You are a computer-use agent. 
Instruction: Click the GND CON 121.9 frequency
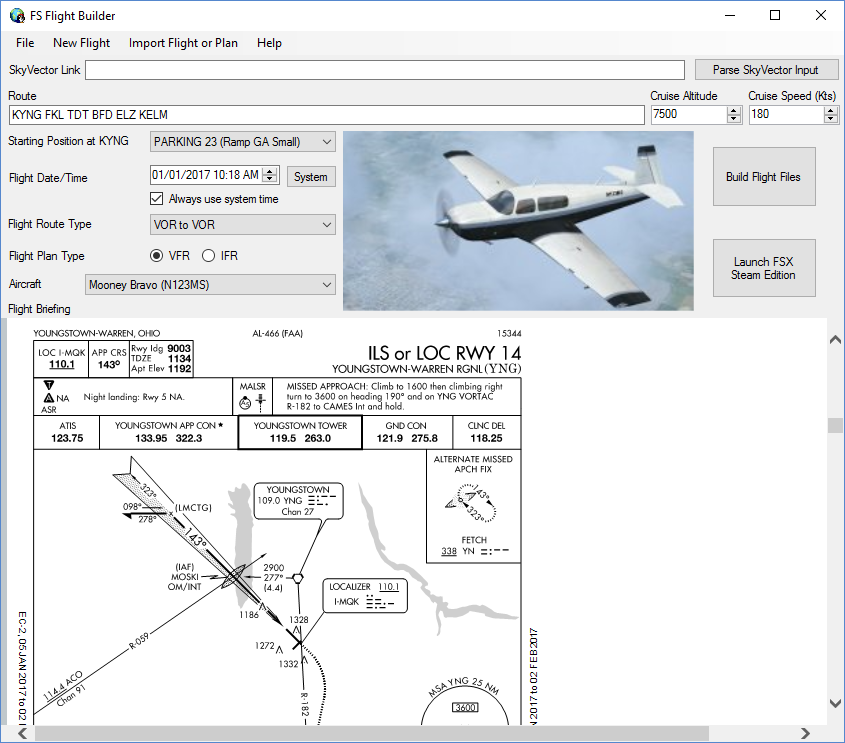point(407,432)
